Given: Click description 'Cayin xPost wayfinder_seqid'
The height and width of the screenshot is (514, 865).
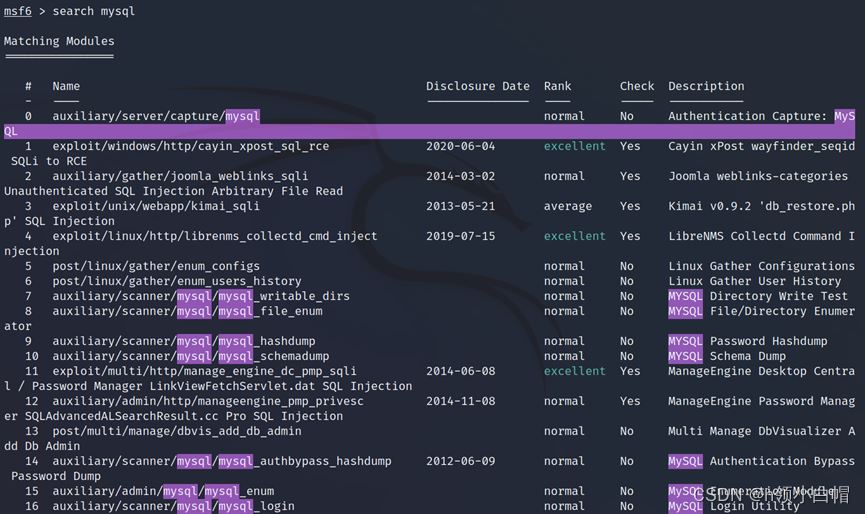Looking at the screenshot, I should [761, 146].
